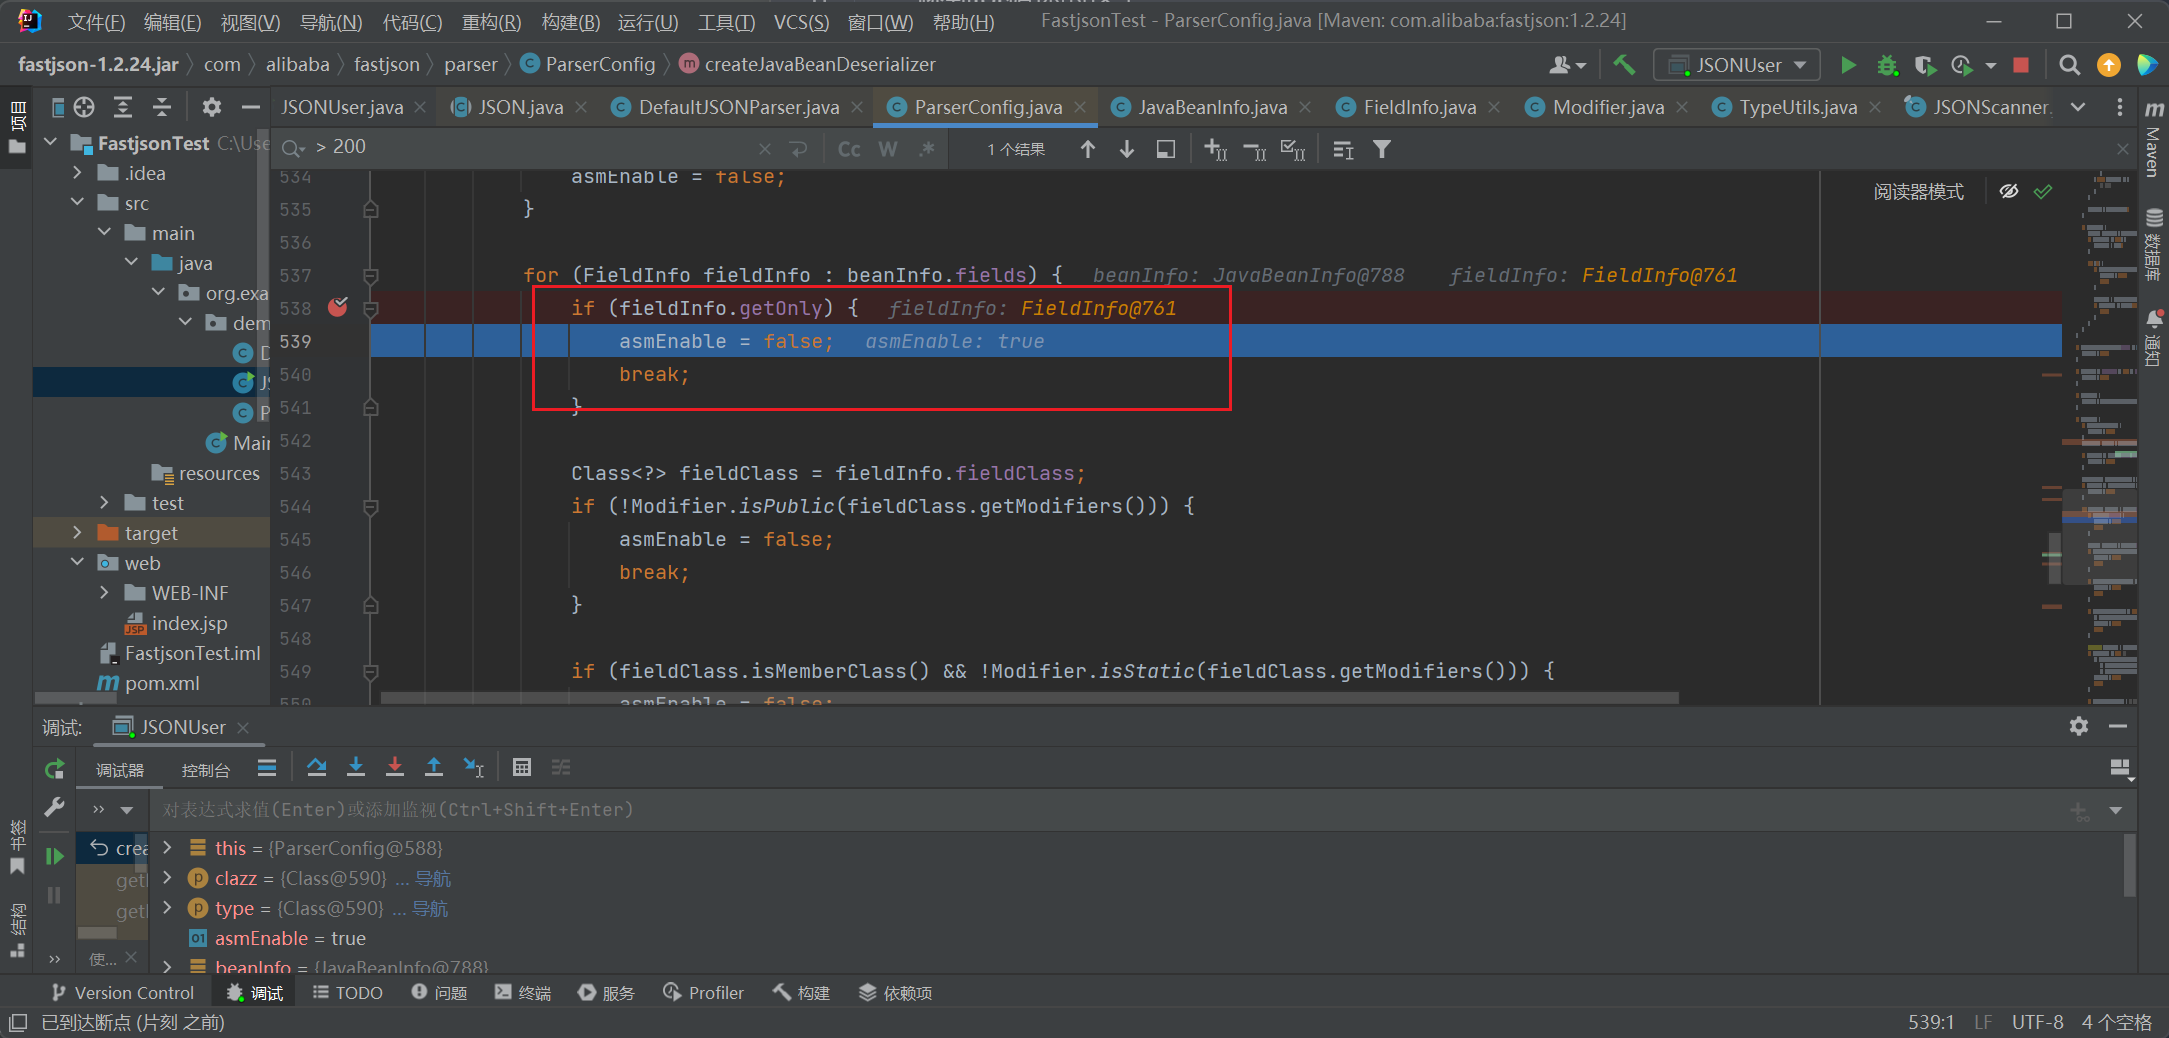This screenshot has width=2169, height=1038.
Task: Click the editor horizontal scrollbar
Action: [1029, 698]
